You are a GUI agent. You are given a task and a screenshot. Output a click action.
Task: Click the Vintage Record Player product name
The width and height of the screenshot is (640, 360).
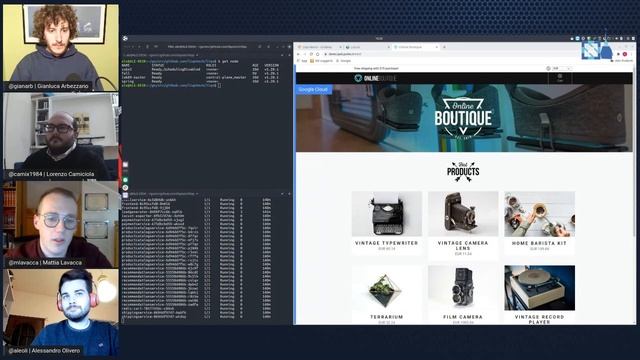(x=539, y=319)
